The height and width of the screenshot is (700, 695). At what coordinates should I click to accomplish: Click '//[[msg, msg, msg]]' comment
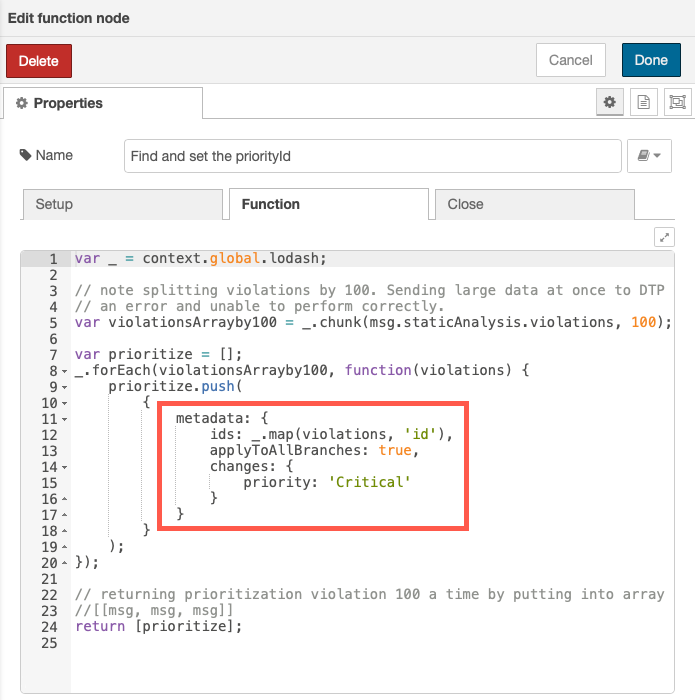point(154,610)
